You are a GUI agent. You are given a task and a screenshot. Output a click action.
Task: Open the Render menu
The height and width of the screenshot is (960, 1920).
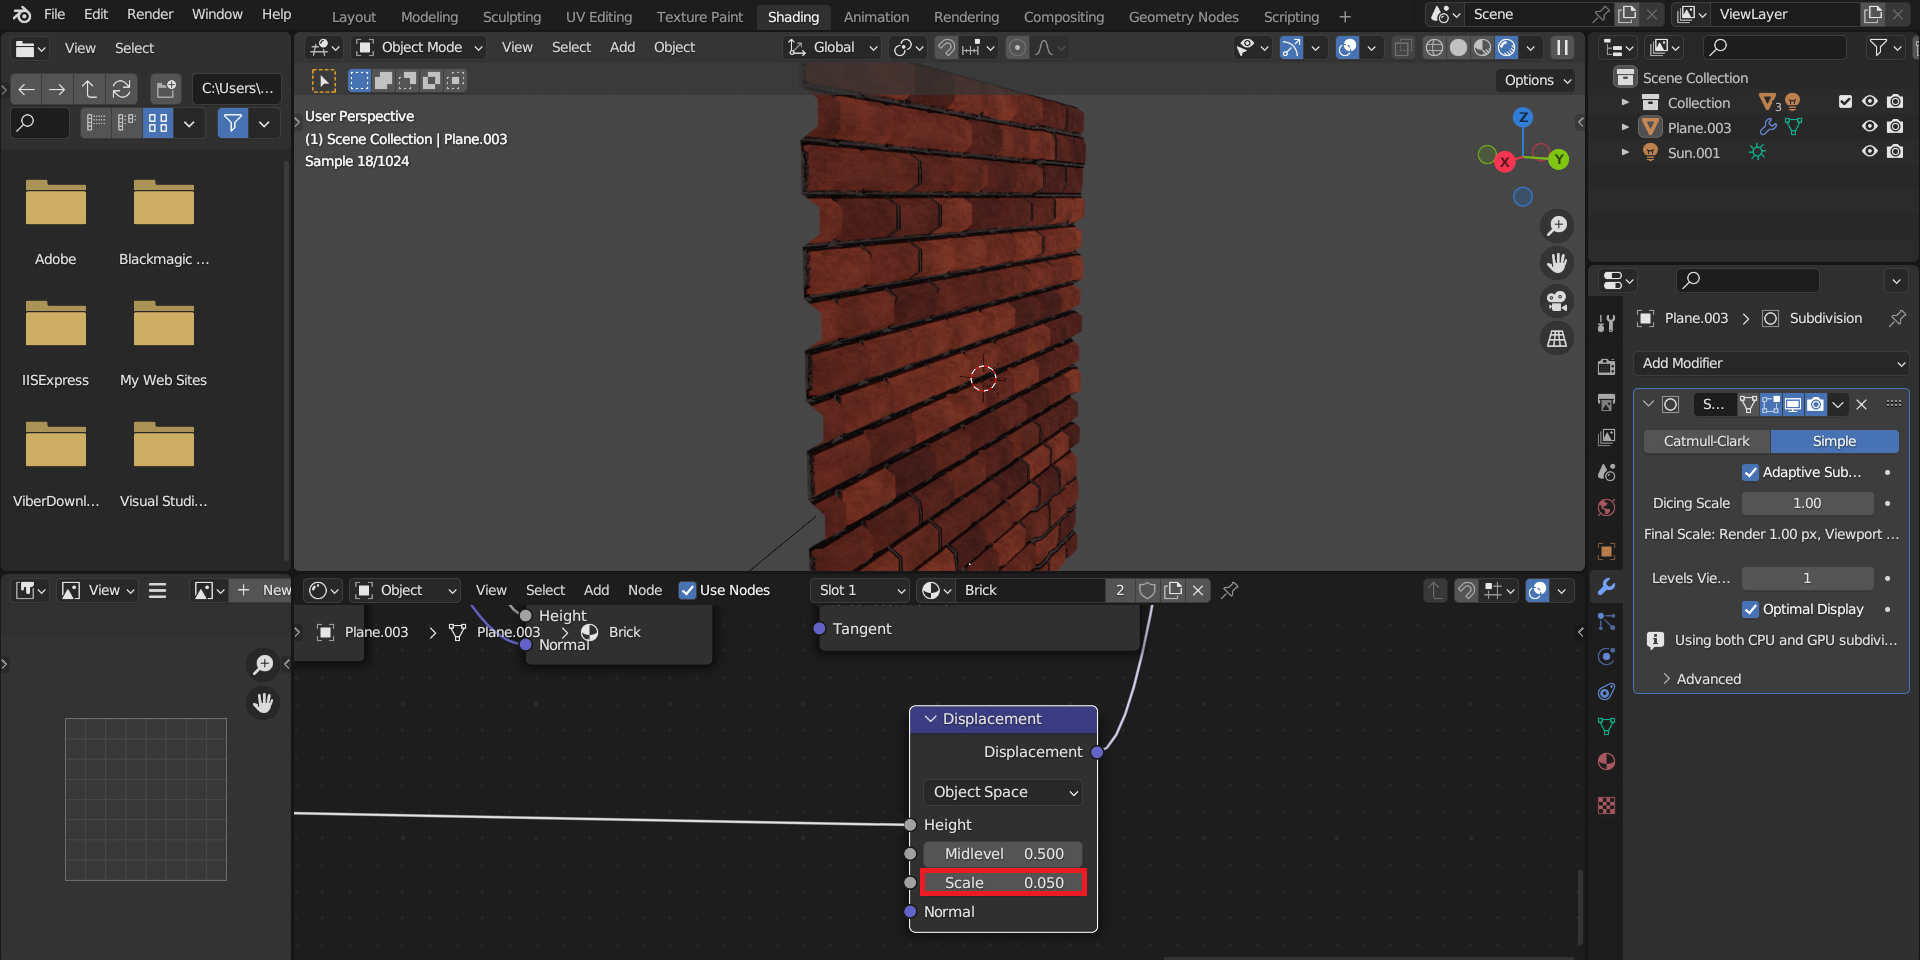tap(150, 14)
